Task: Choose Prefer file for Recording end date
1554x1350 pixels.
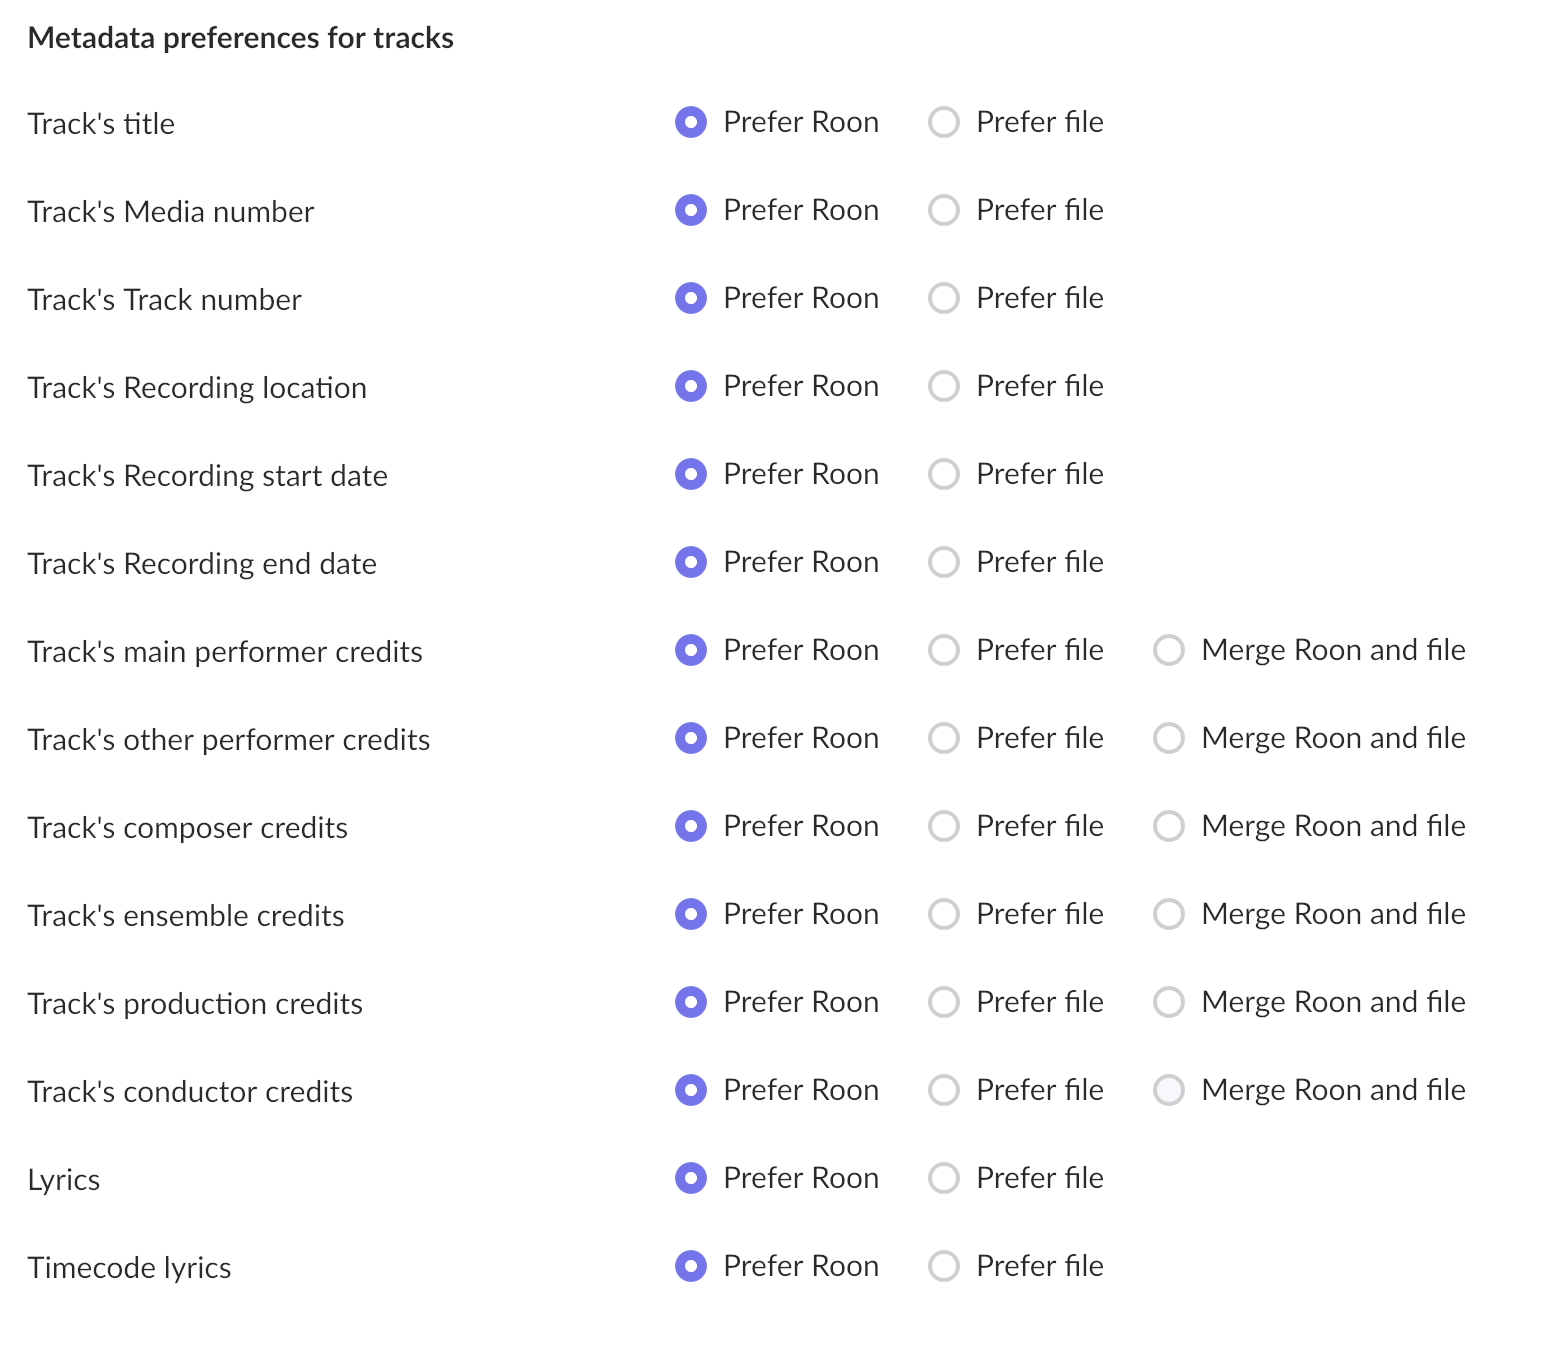Action: point(944,562)
